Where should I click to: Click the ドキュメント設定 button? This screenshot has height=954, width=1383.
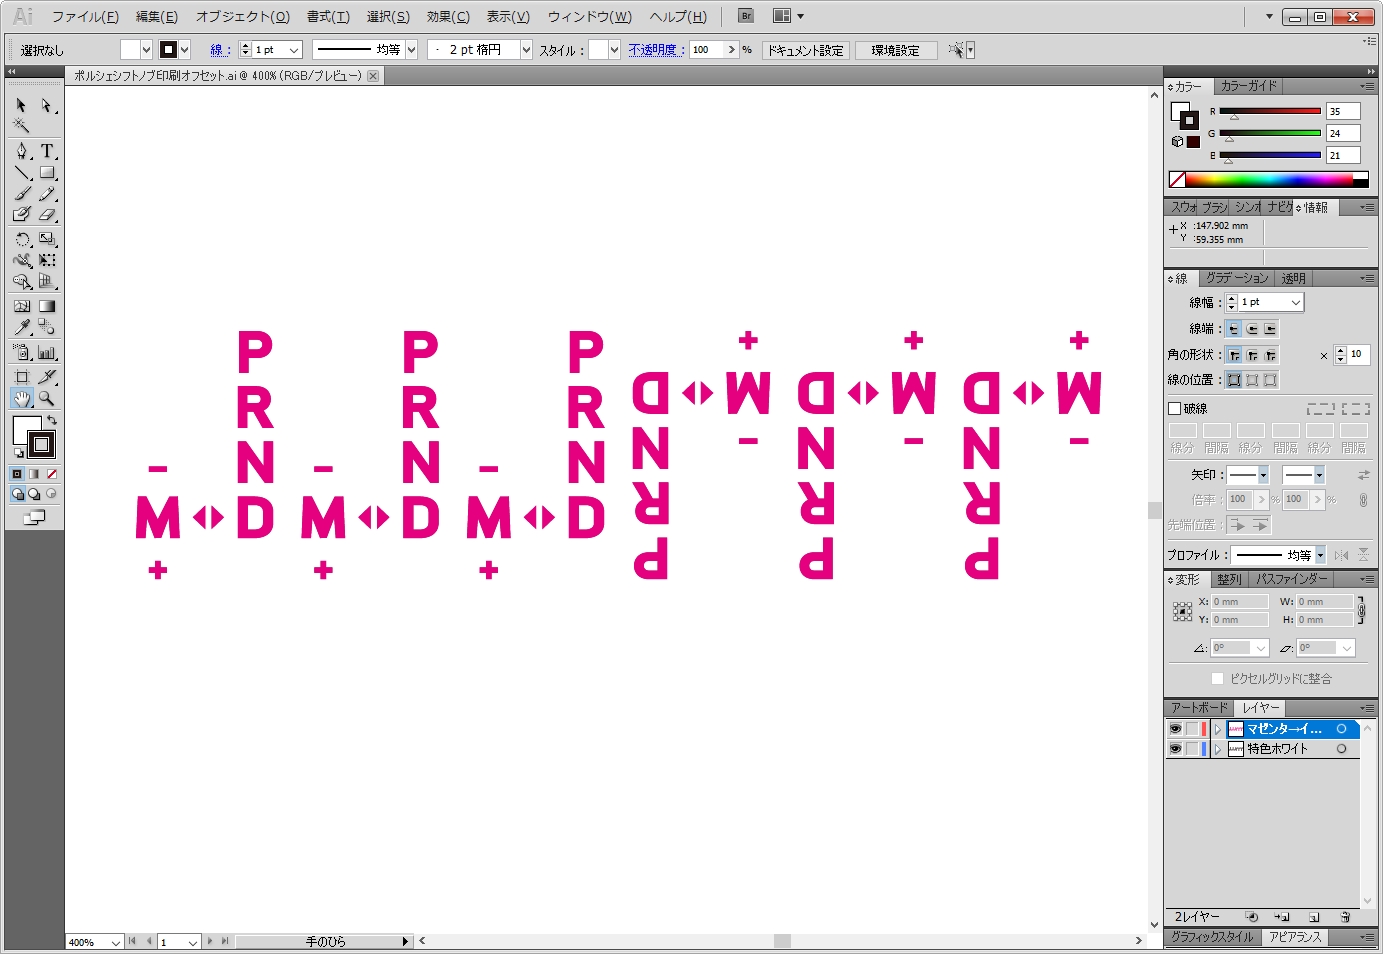(x=805, y=50)
